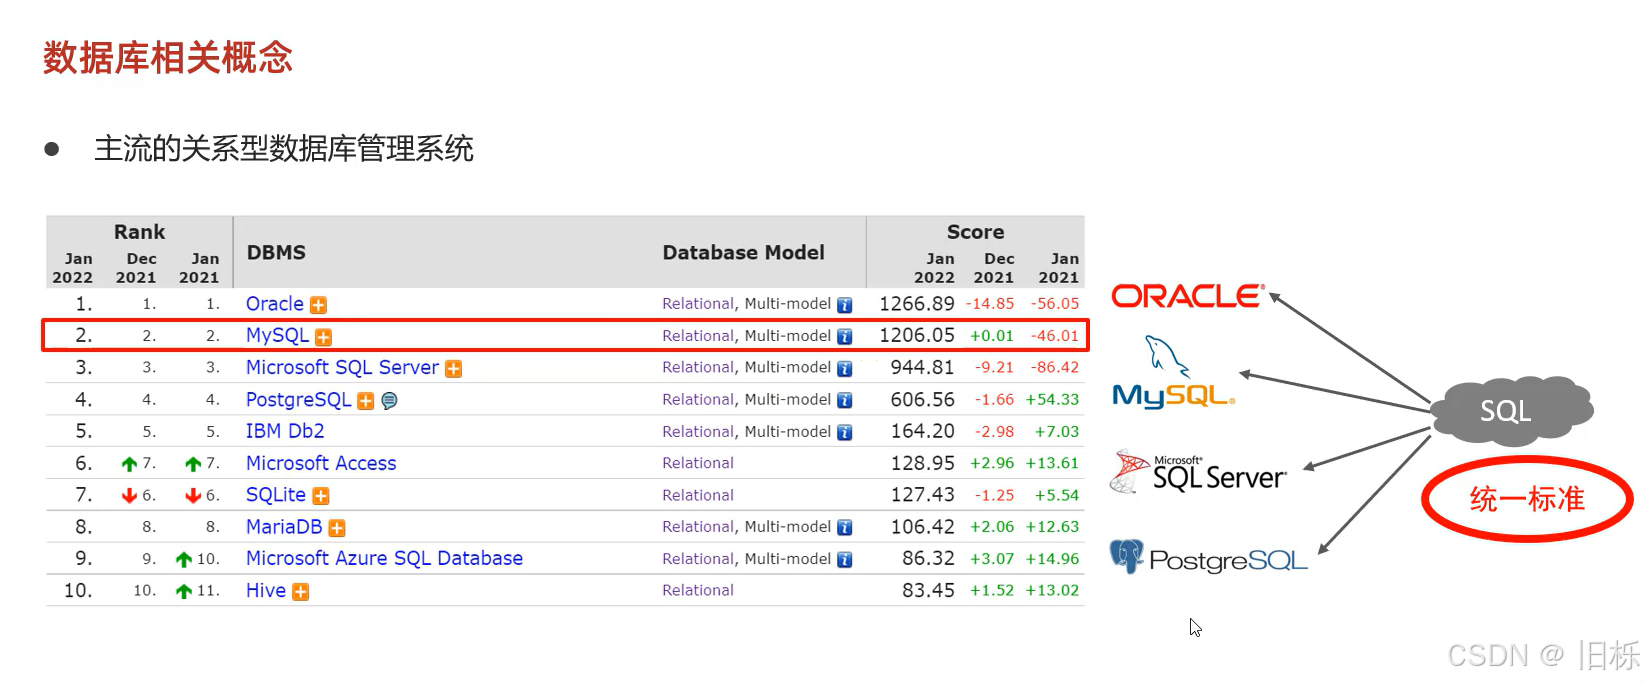The height and width of the screenshot is (683, 1644).
Task: Click the MySQL dolphin logo
Action: point(1174,373)
